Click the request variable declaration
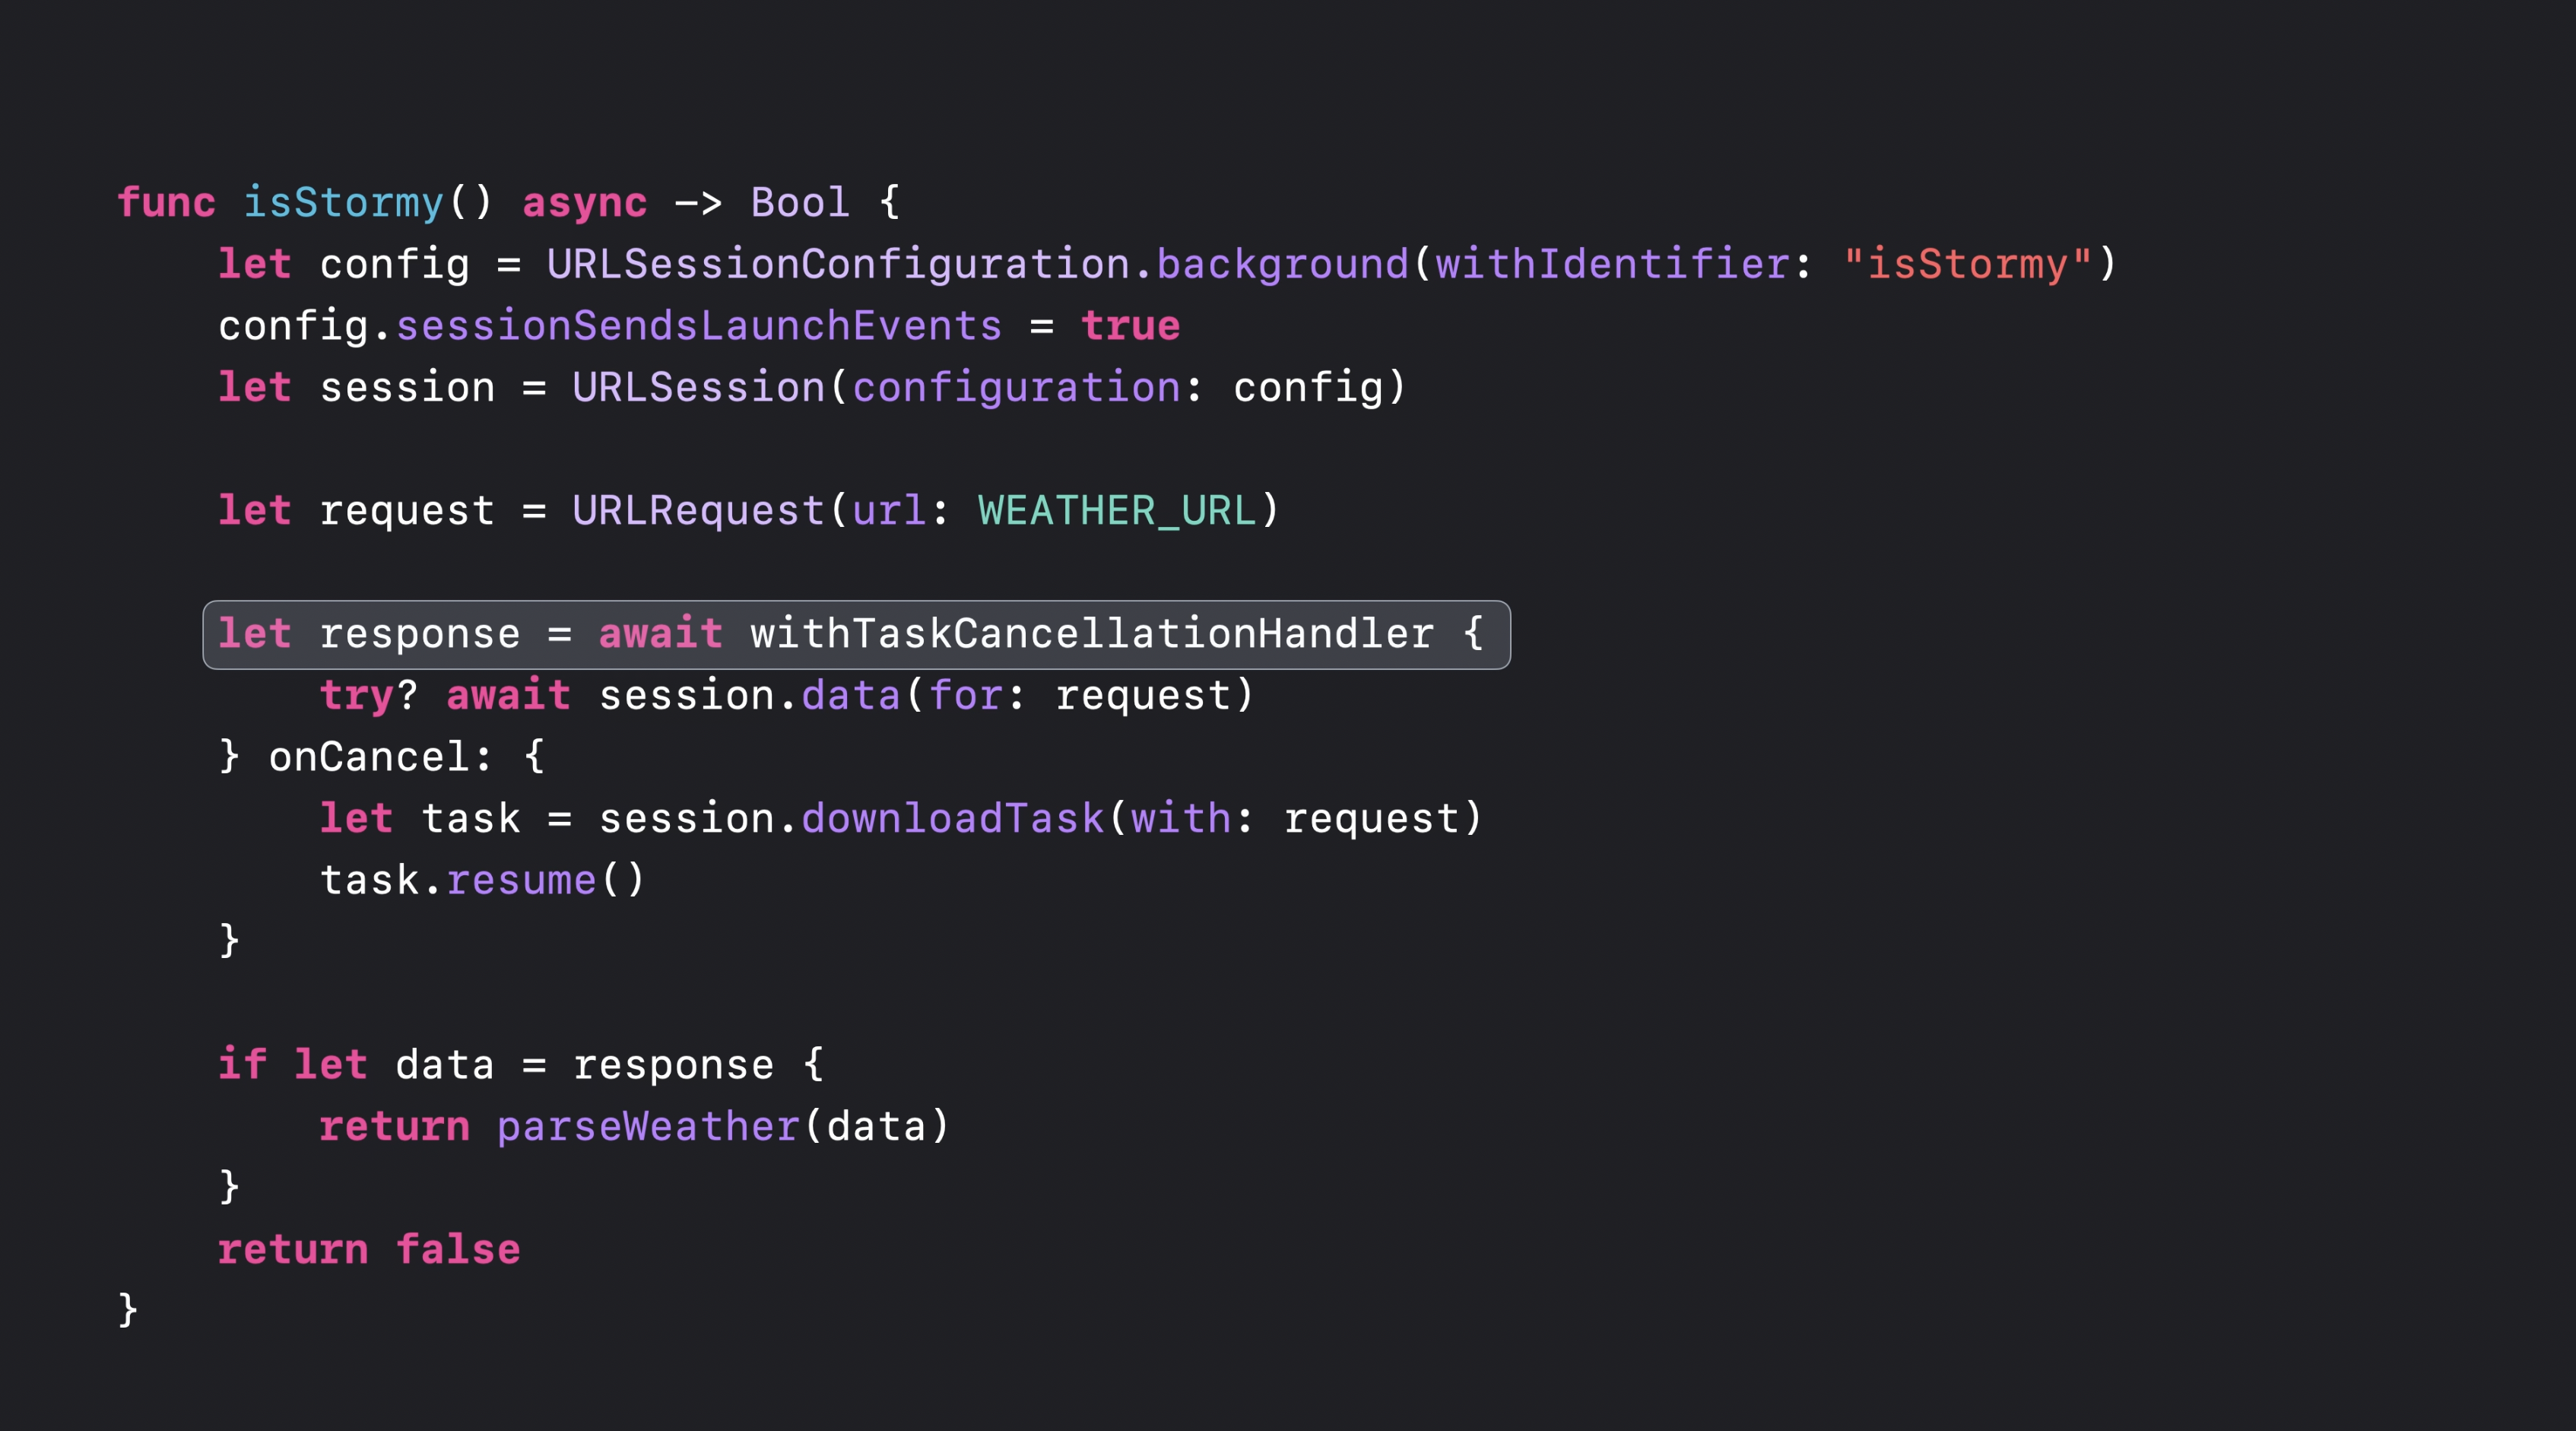2576x1431 pixels. point(407,512)
